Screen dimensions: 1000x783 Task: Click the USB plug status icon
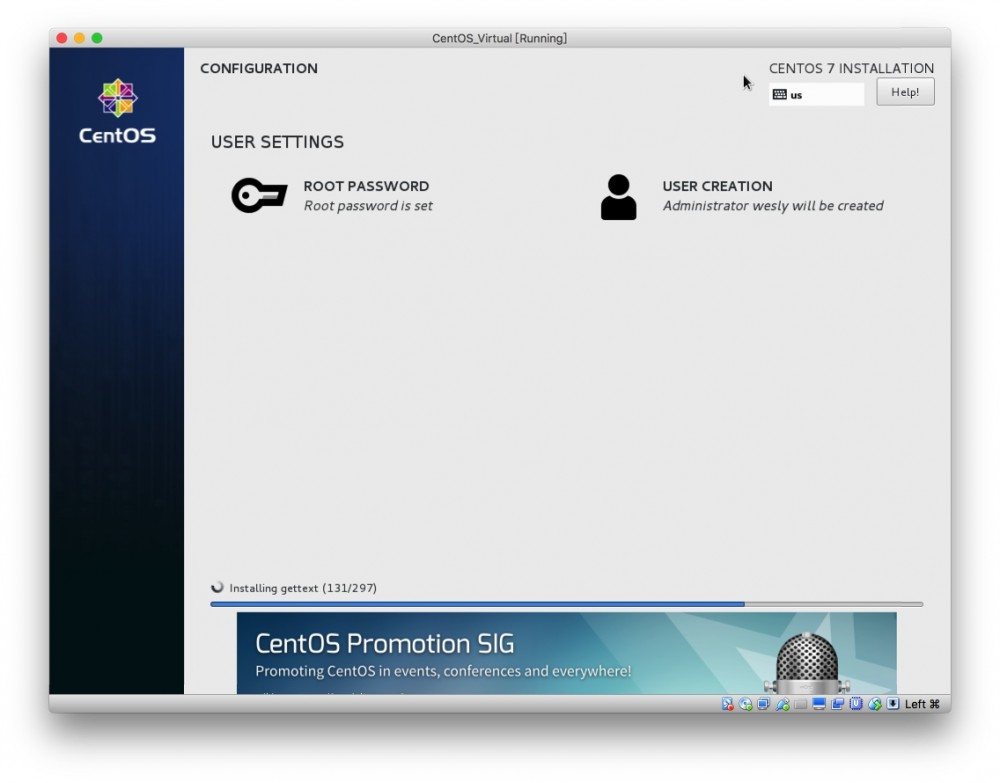783,704
